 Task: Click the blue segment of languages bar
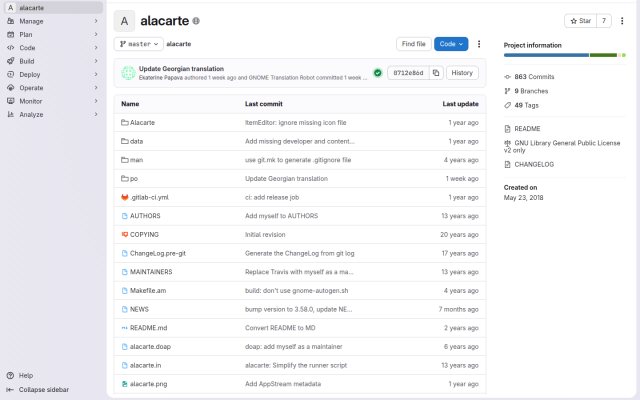coord(546,55)
